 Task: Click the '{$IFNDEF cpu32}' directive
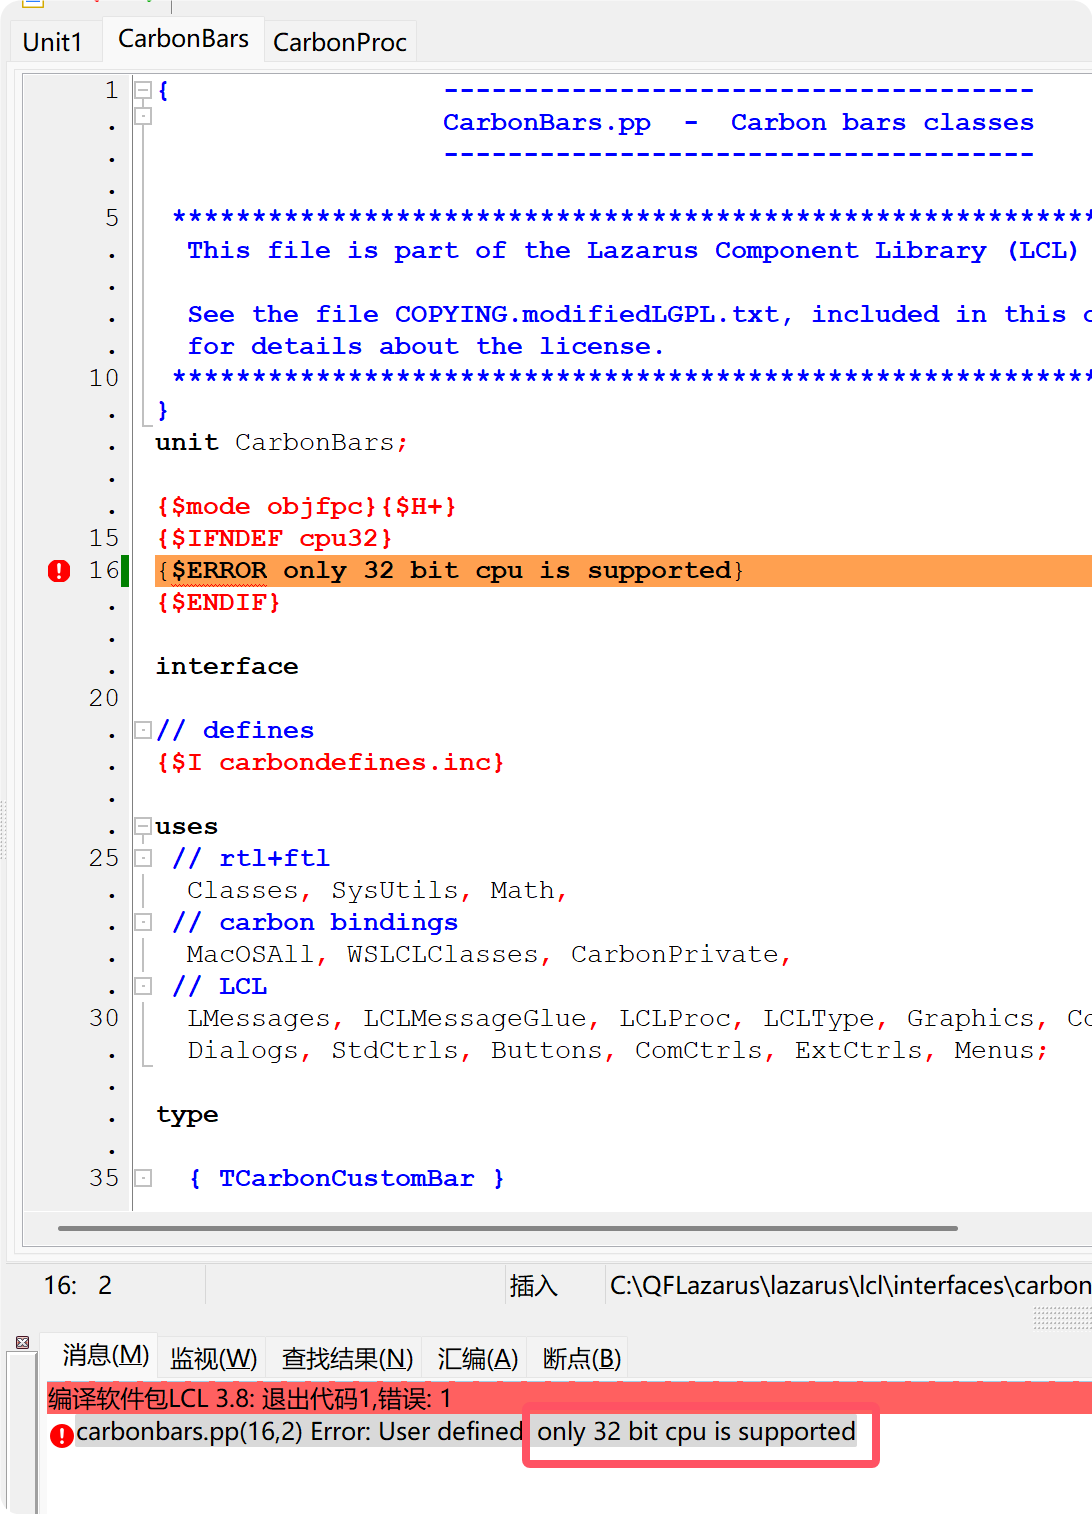point(275,538)
